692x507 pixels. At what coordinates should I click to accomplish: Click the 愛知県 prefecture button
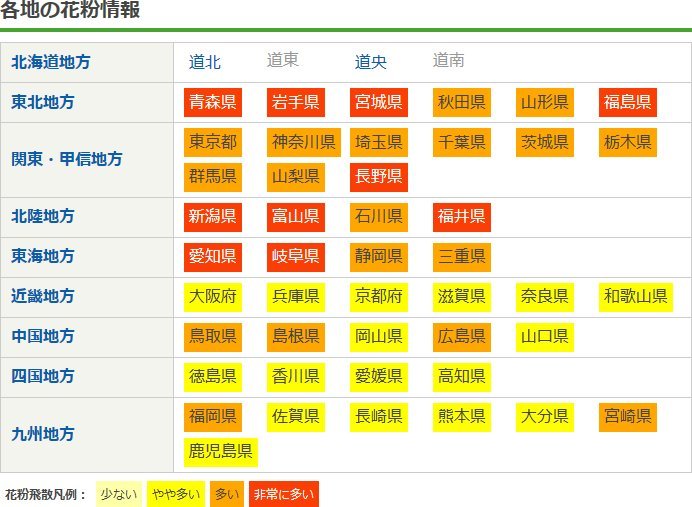[212, 257]
